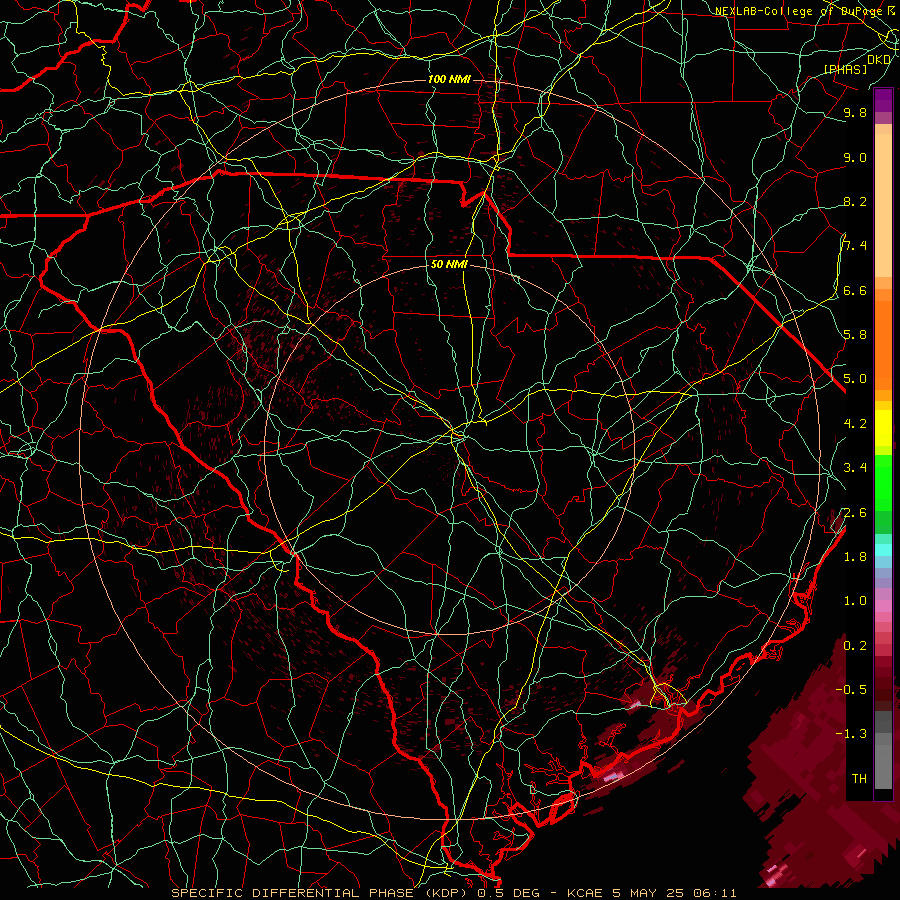Viewport: 900px width, 900px height.
Task: Select the 5.0 legend value
Action: tap(855, 379)
